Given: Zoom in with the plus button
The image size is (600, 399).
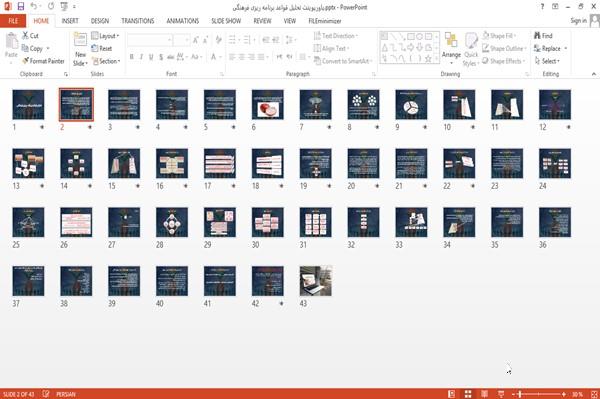Looking at the screenshot, I should pyautogui.click(x=564, y=394).
